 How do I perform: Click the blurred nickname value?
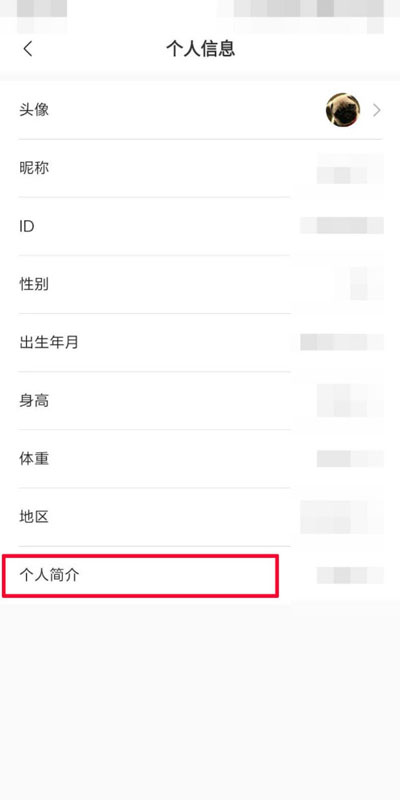coord(350,168)
